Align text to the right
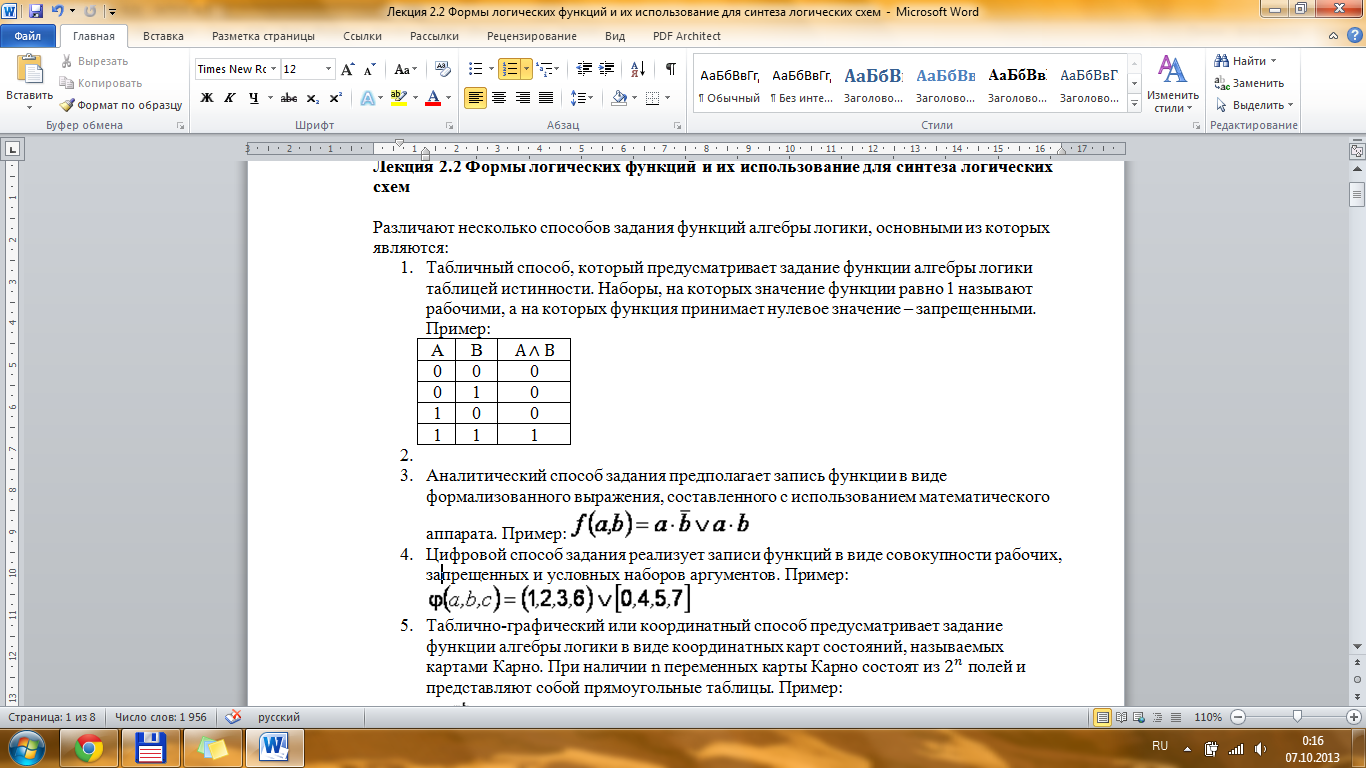The width and height of the screenshot is (1366, 768). point(522,97)
